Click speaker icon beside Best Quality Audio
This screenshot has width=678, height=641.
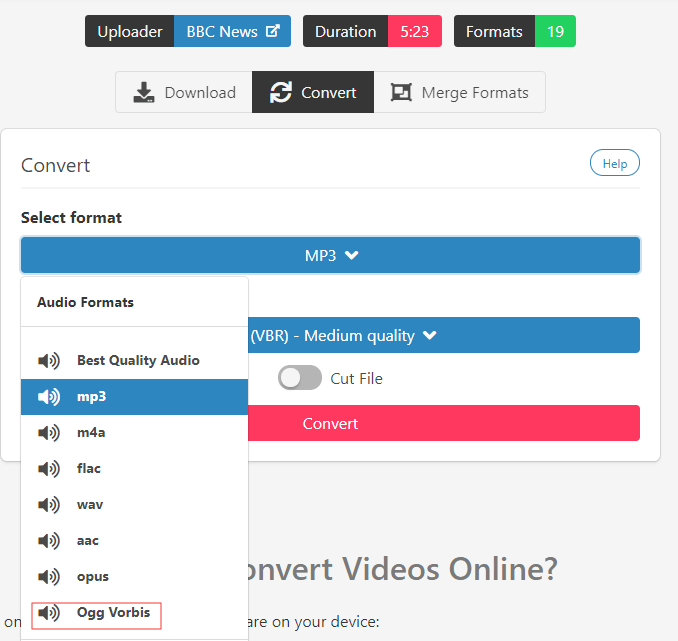coord(49,360)
